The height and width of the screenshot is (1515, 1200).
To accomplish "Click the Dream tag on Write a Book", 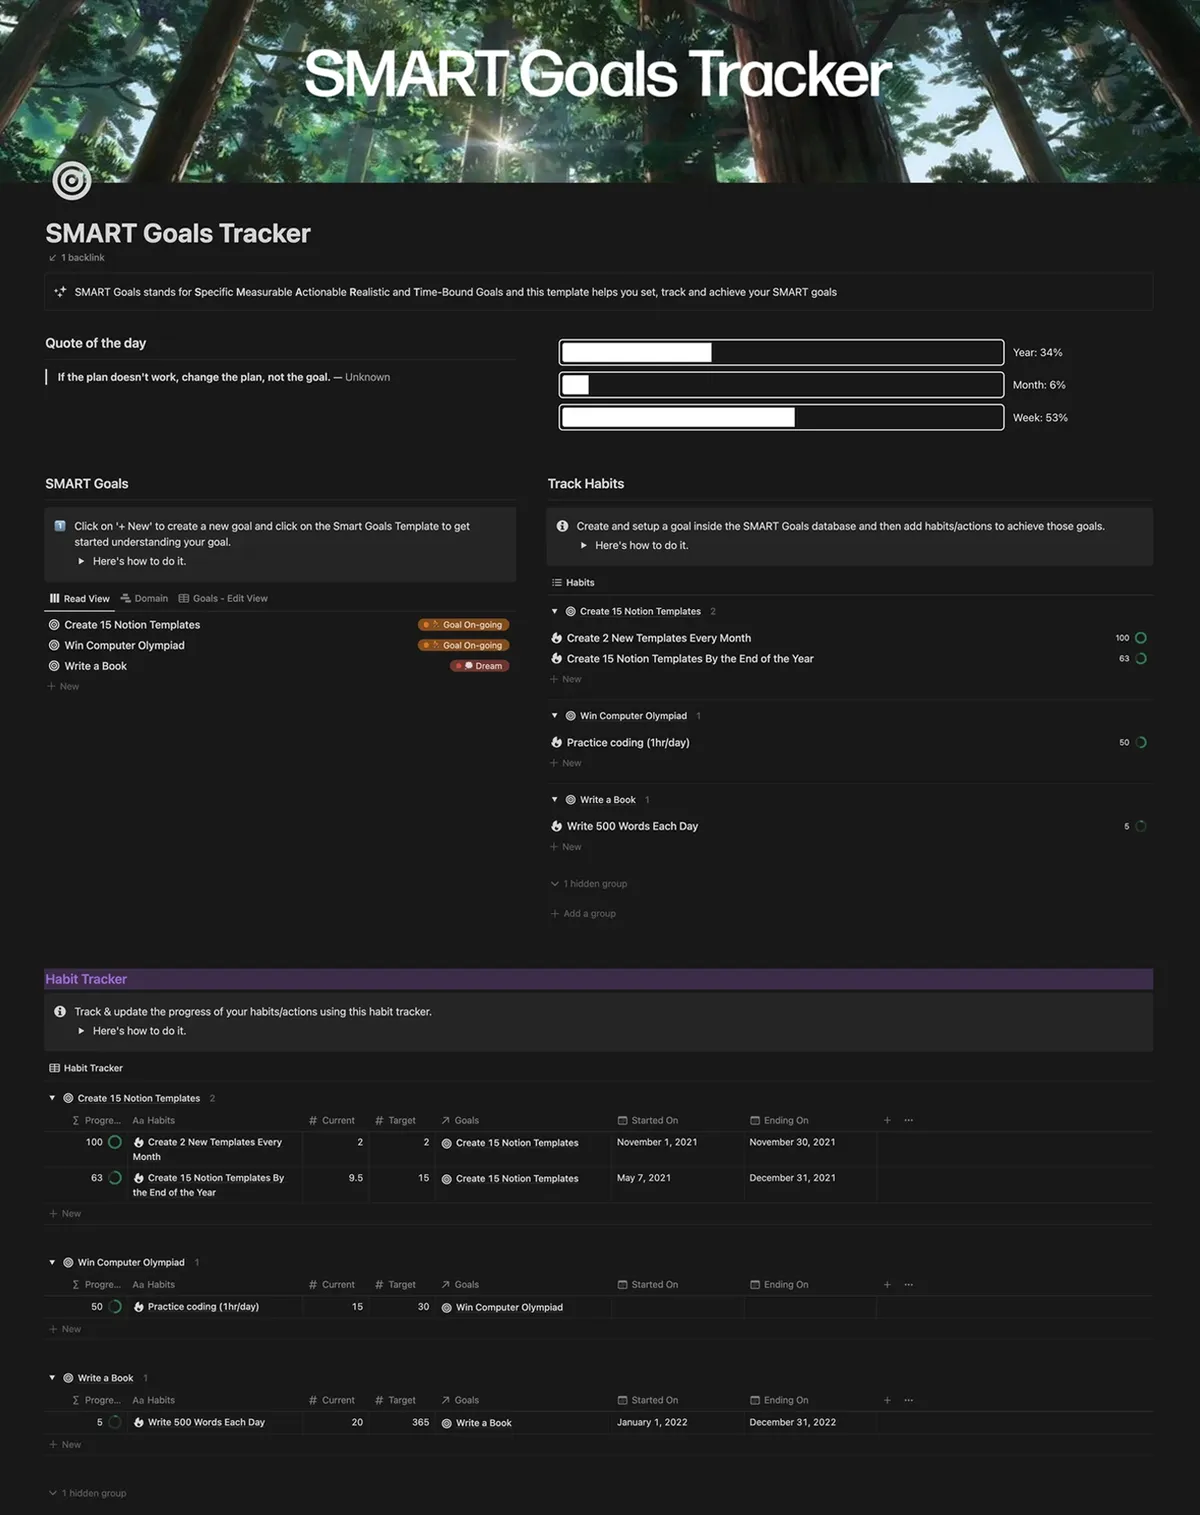I will 480,666.
